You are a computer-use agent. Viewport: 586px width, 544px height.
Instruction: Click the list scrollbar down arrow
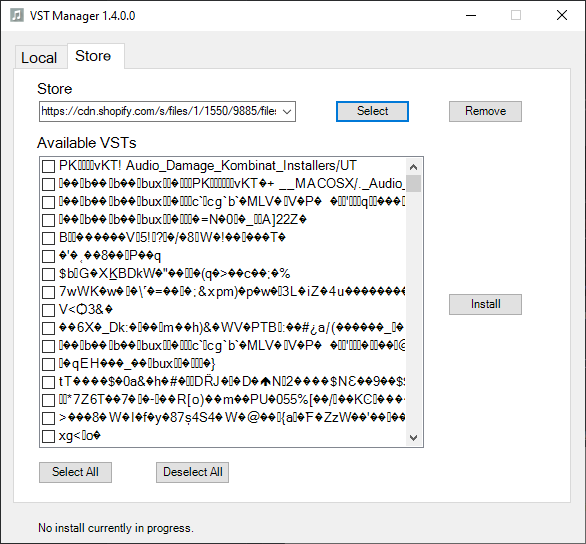point(413,438)
